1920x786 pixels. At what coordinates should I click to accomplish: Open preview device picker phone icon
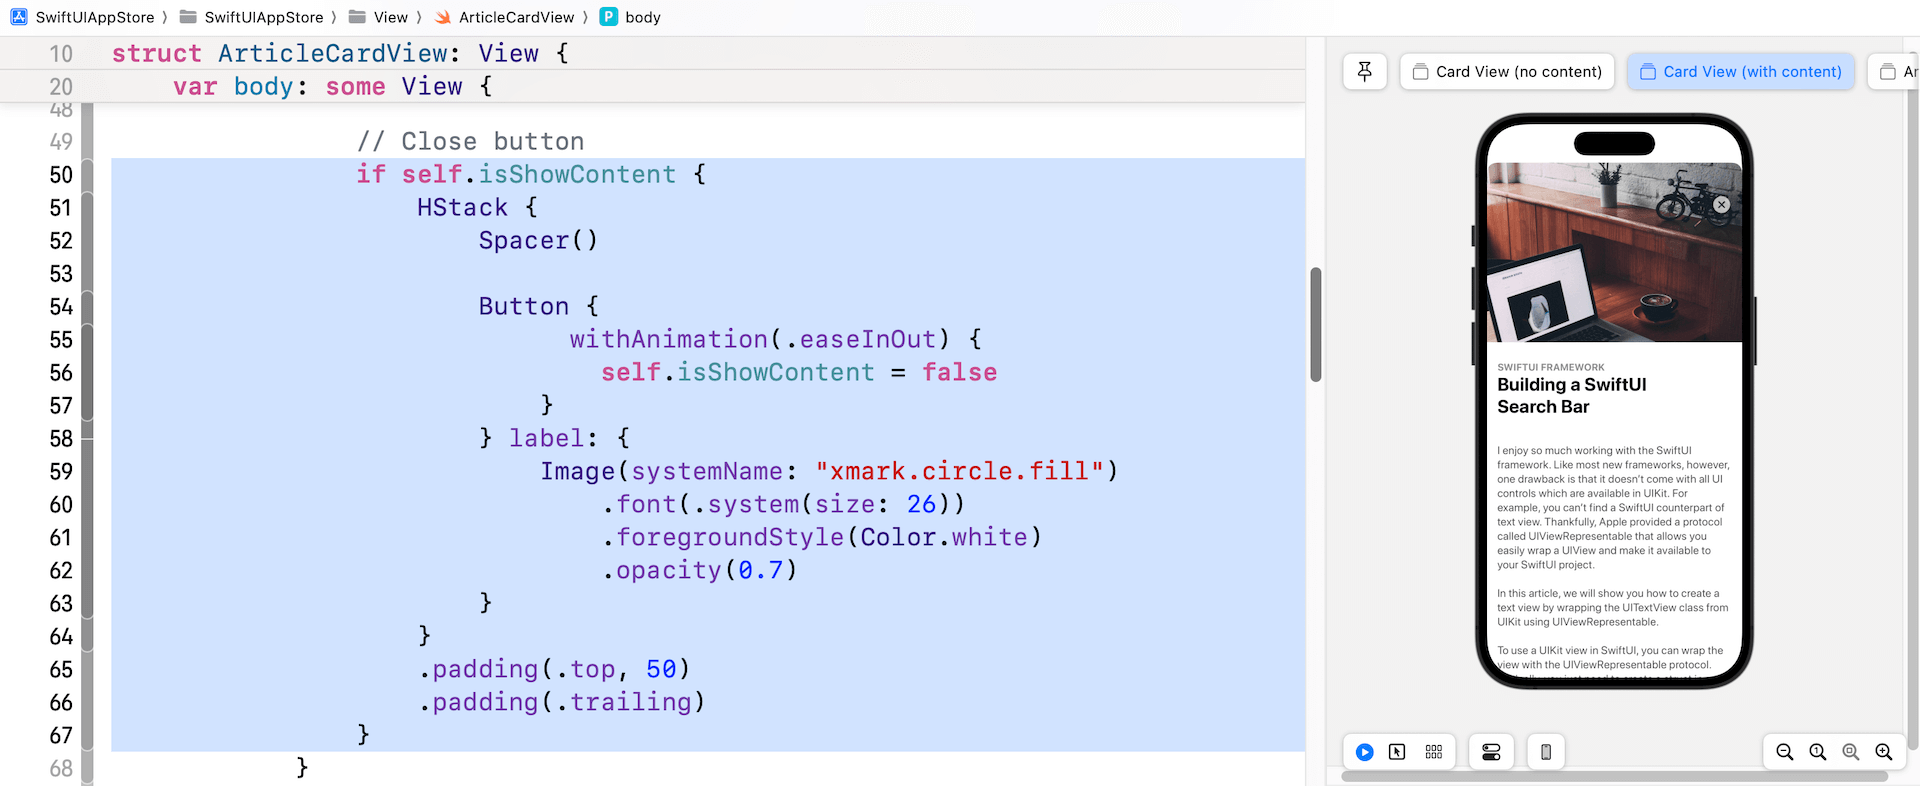(1546, 752)
